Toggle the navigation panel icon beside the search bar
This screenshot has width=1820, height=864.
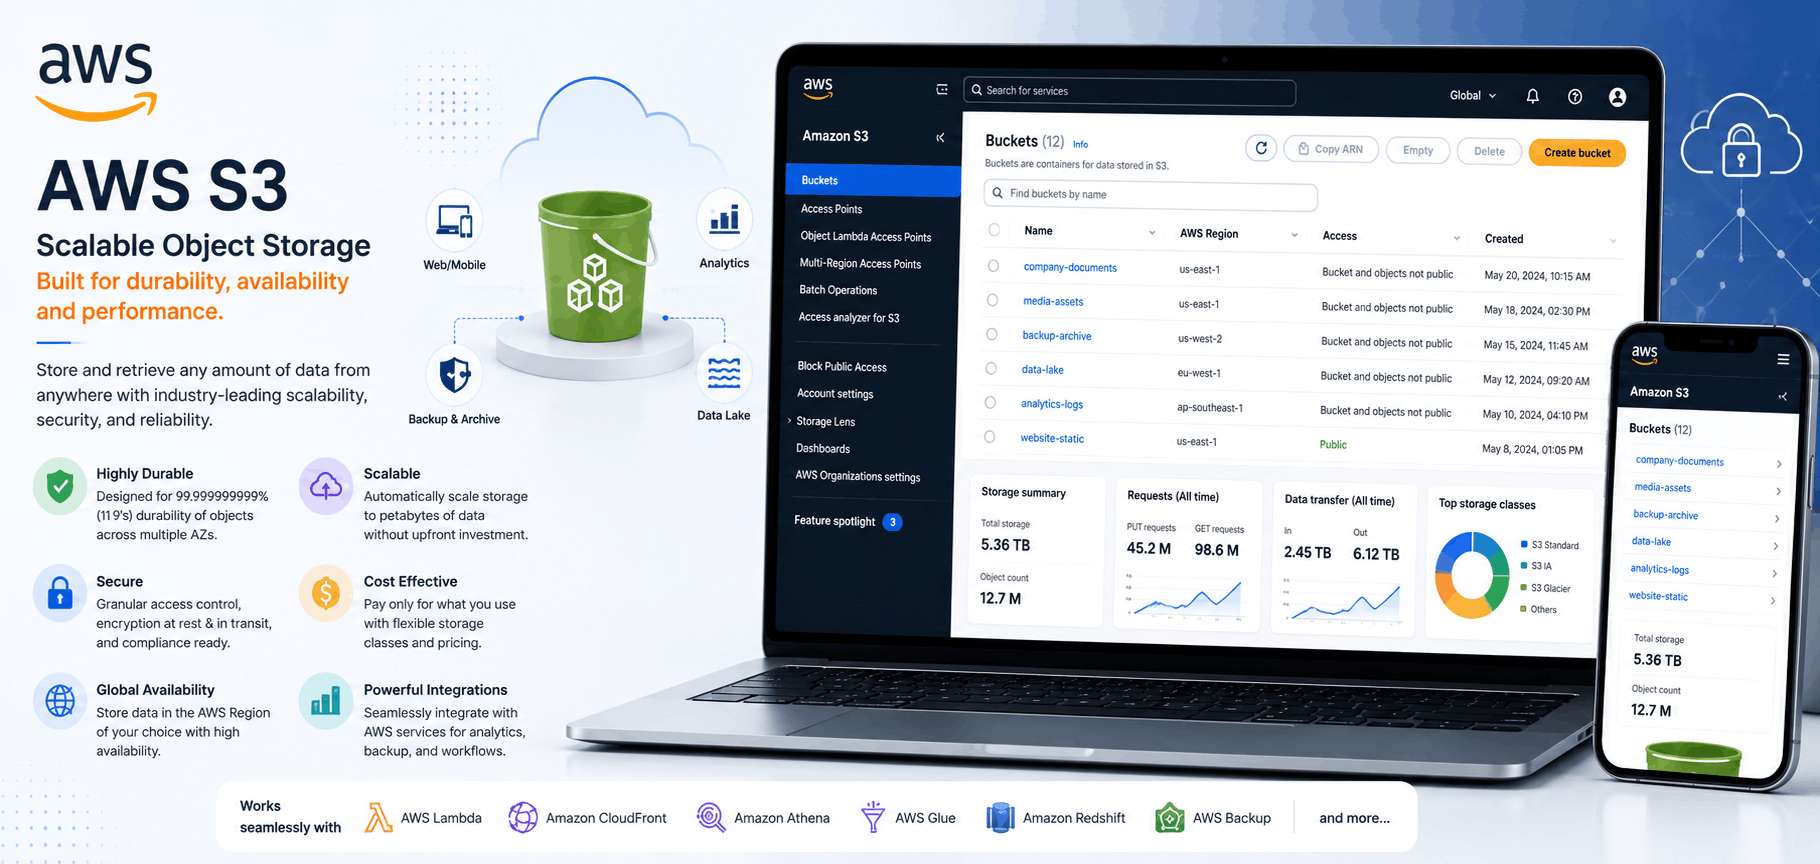point(941,90)
